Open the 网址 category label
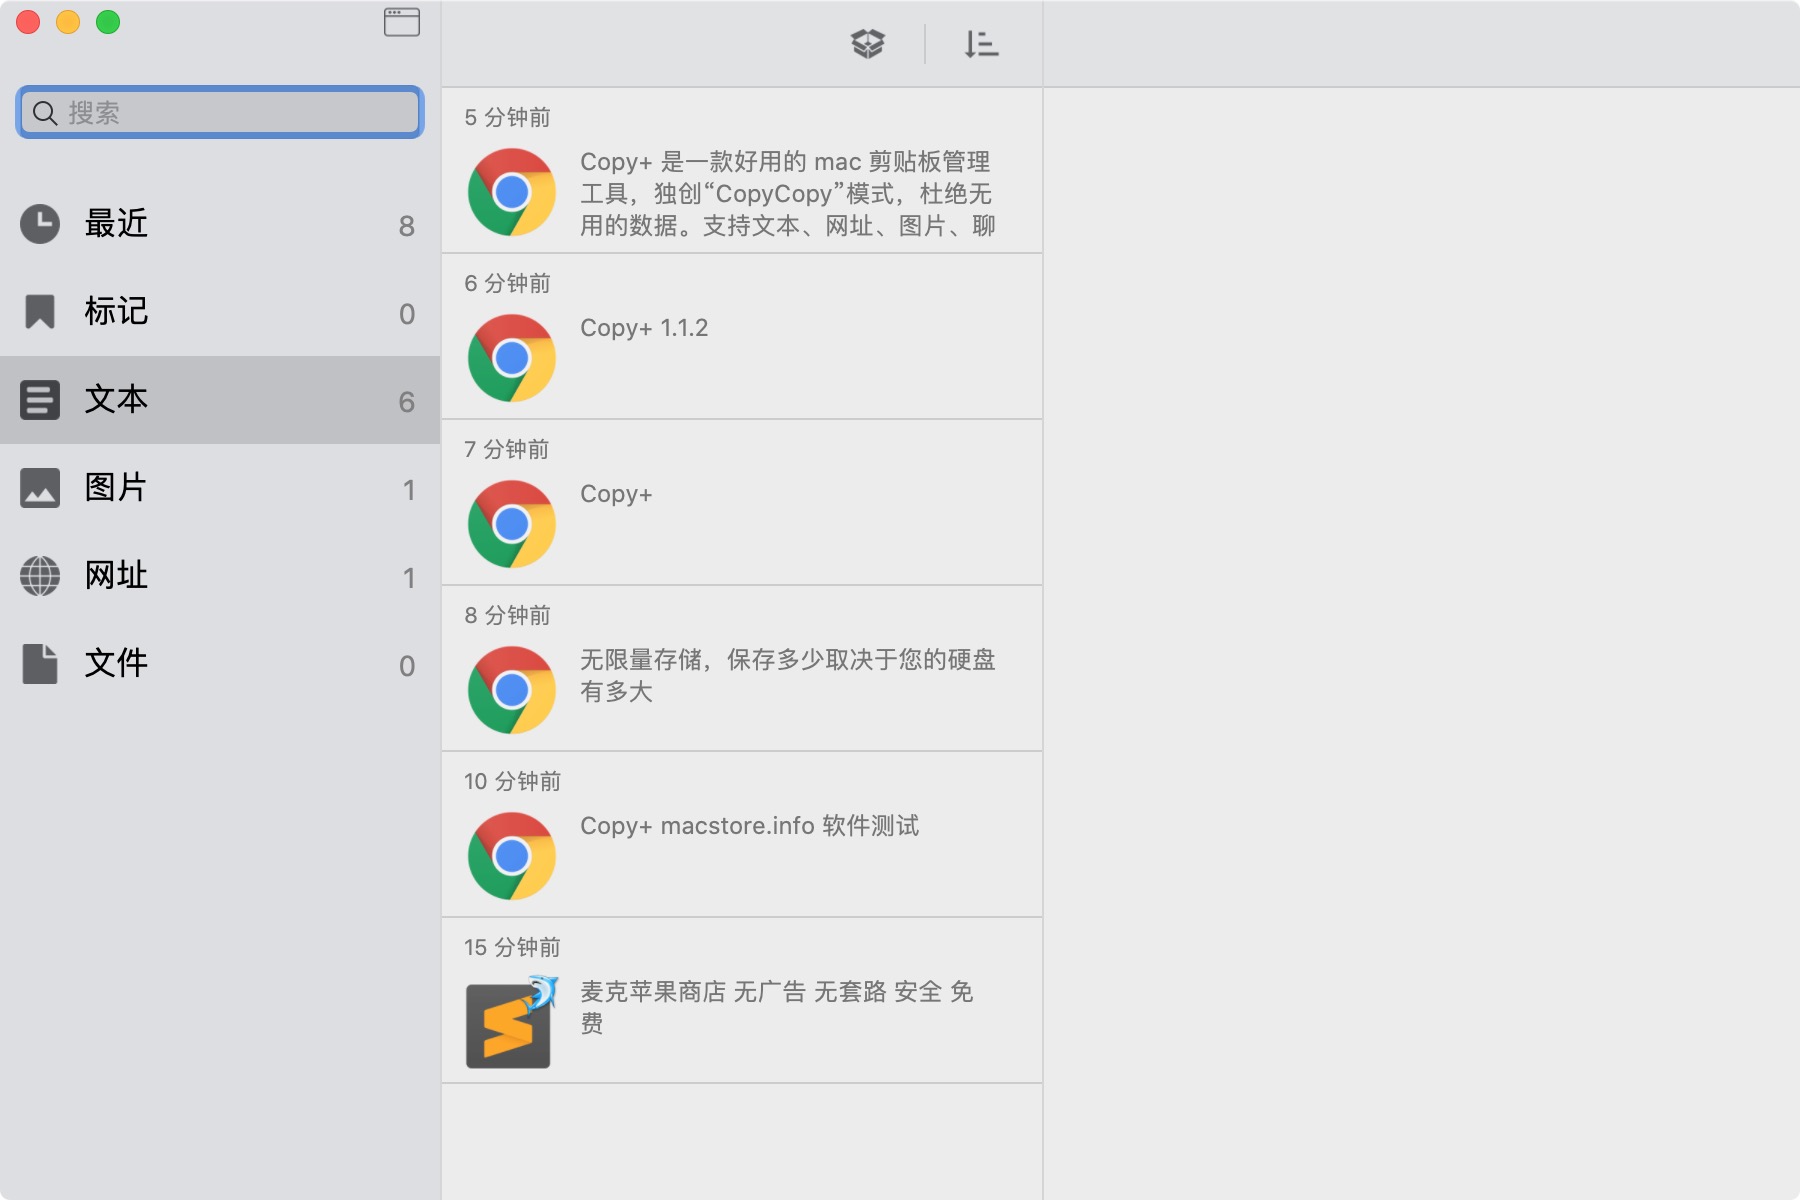This screenshot has height=1200, width=1800. tap(116, 575)
